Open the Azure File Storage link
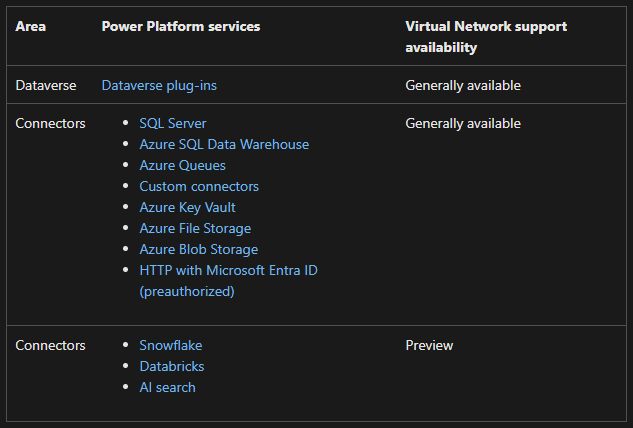Screen dimensions: 633x428 (x=195, y=228)
